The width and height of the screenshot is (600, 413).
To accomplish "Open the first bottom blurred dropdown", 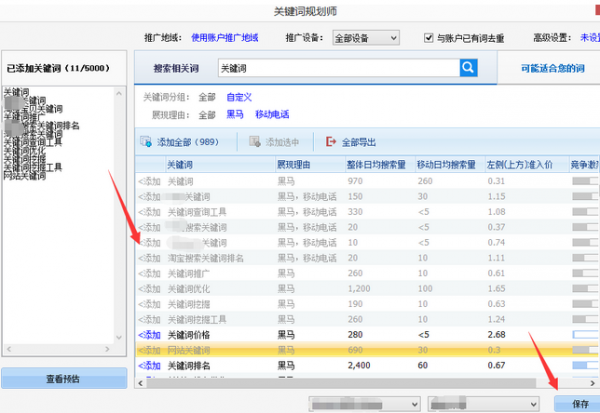I will (366, 404).
